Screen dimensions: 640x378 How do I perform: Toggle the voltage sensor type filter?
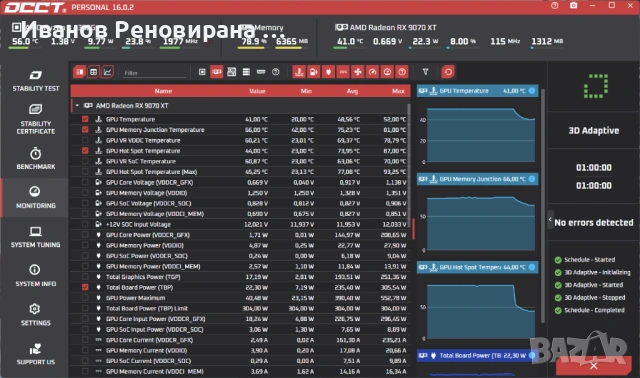pos(314,72)
